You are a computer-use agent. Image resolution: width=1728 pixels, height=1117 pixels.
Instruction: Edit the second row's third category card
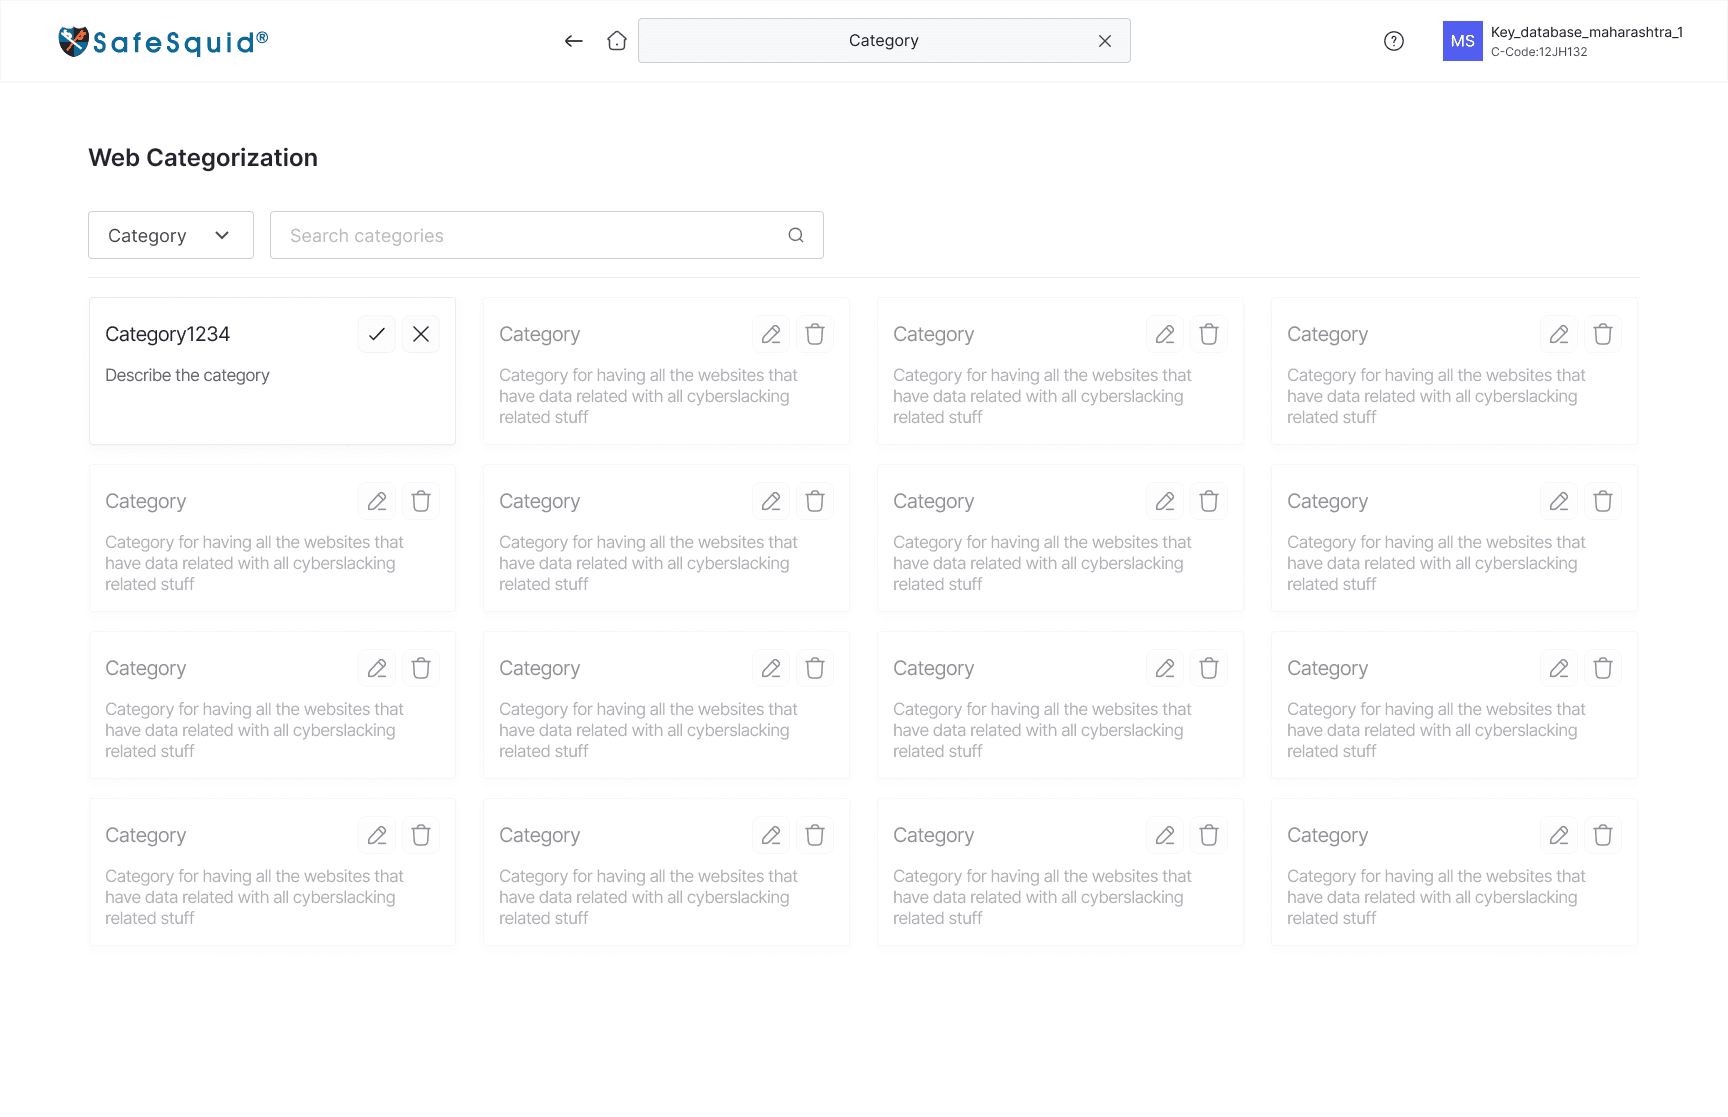[x=1165, y=501]
